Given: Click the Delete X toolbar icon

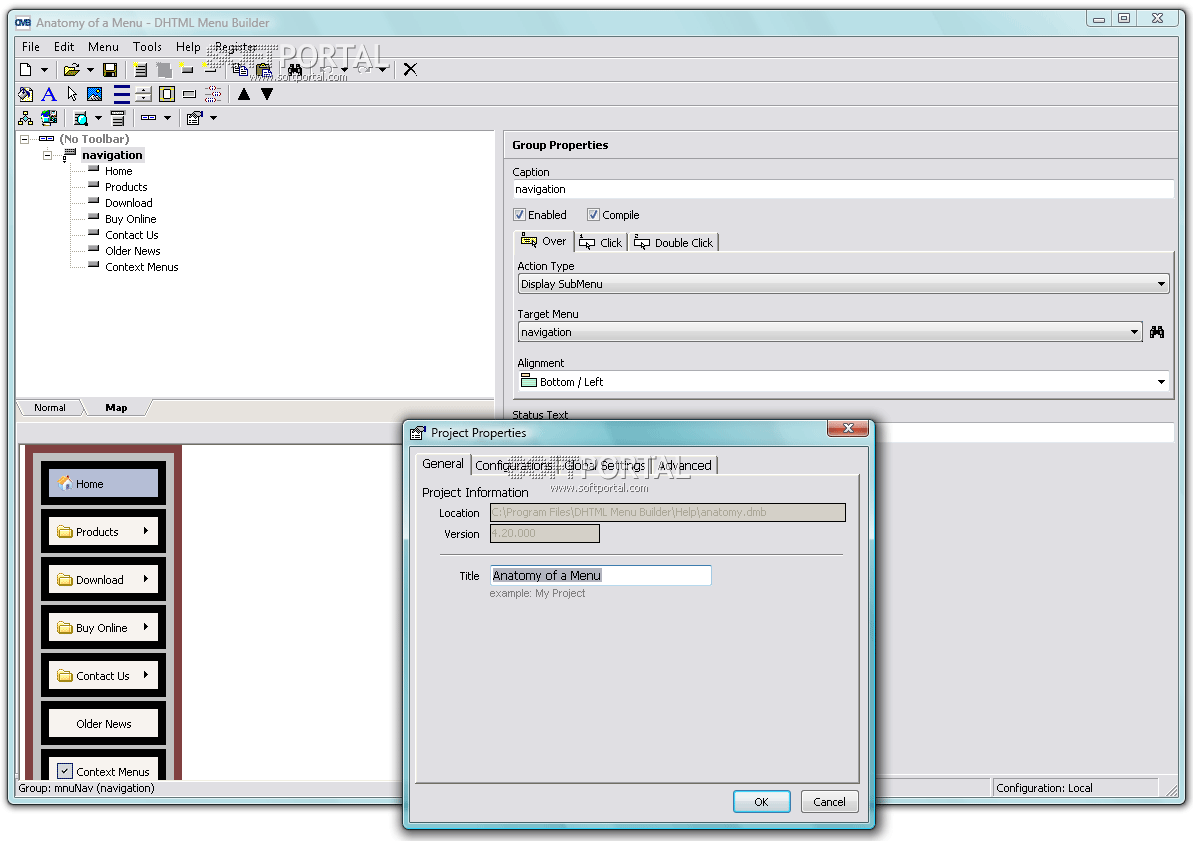Looking at the screenshot, I should coord(410,70).
